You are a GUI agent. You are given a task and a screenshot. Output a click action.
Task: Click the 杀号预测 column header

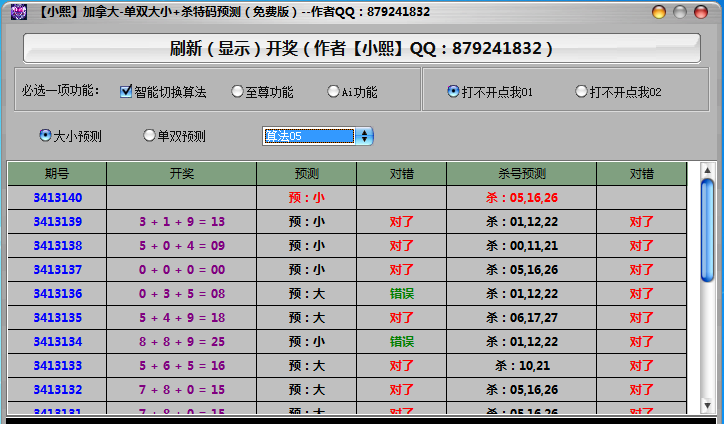(x=522, y=174)
